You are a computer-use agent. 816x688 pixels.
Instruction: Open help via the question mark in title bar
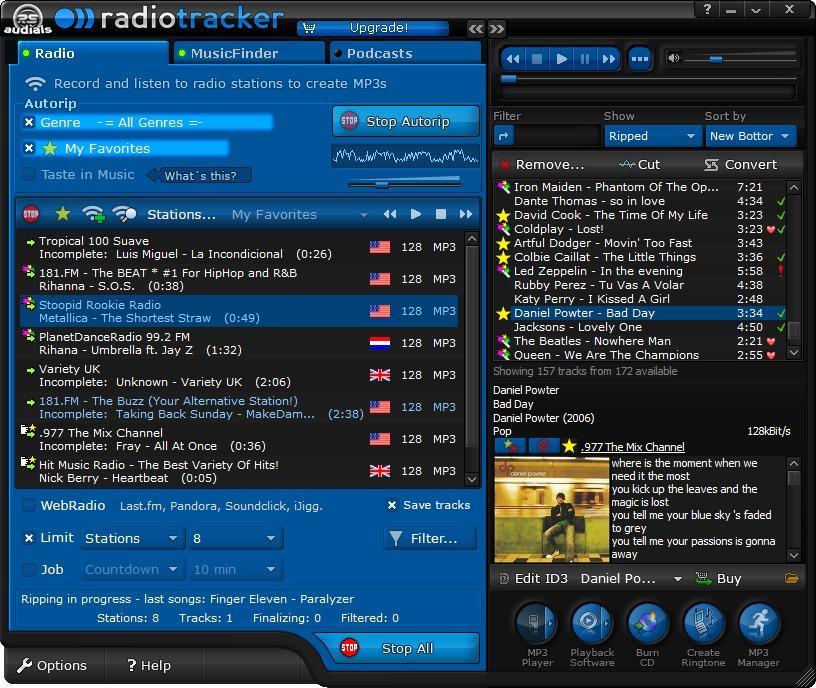coord(707,9)
